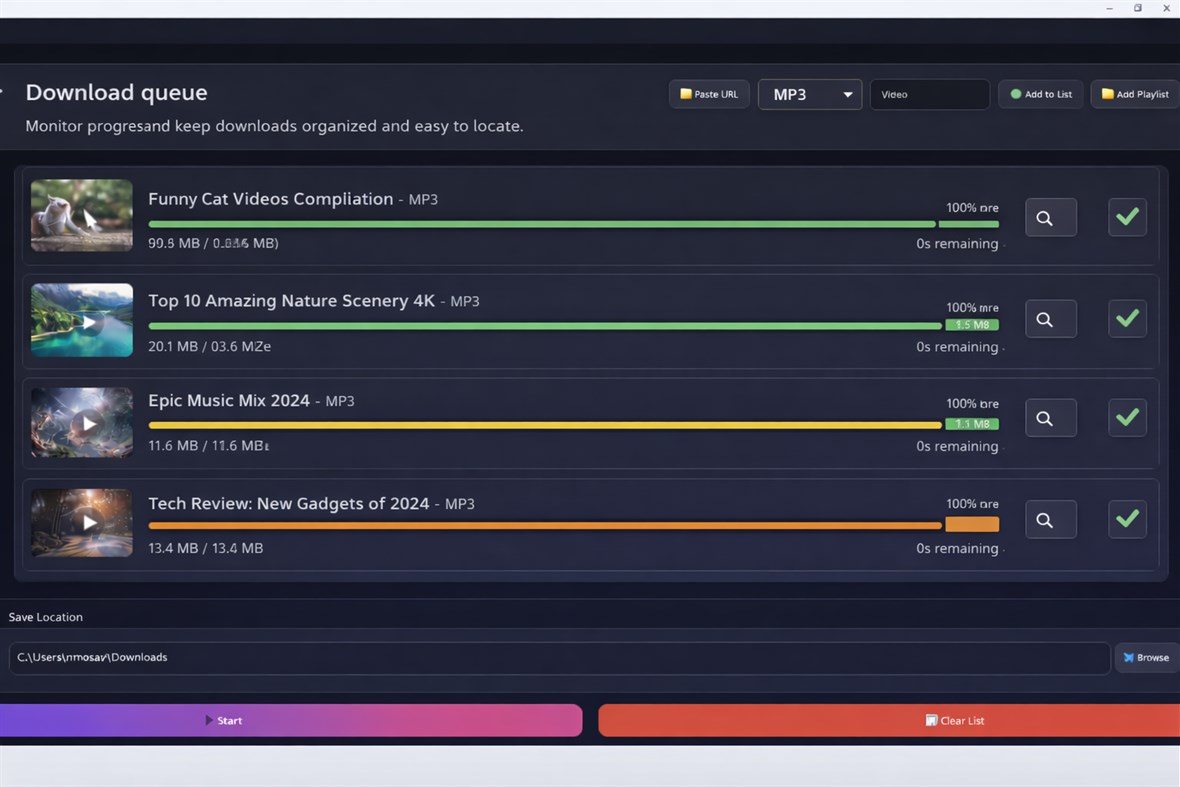Click the orange progress bar of Tech Review
This screenshot has height=787, width=1180.
[545, 525]
